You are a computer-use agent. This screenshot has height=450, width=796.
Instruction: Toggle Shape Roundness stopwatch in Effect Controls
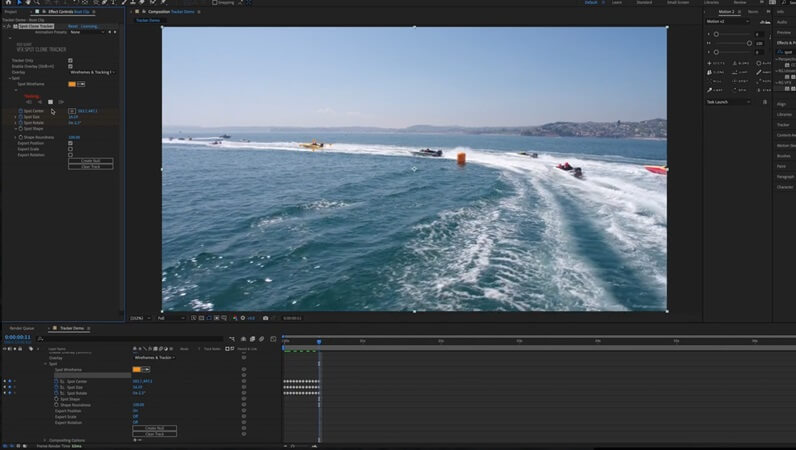coord(21,137)
